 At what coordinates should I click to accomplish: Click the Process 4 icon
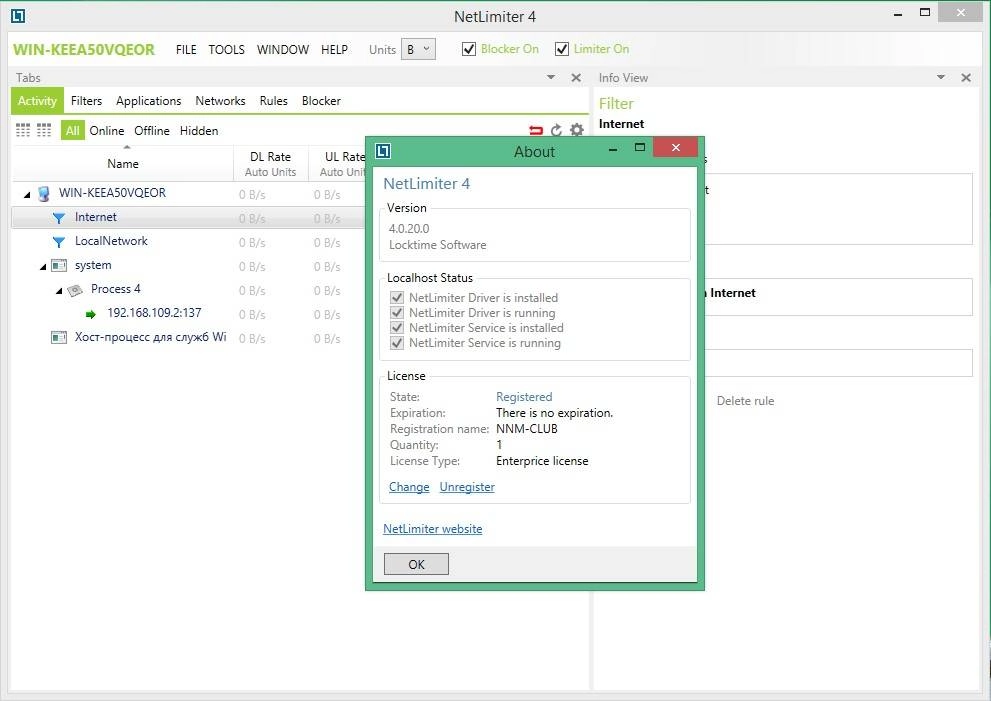point(75,290)
